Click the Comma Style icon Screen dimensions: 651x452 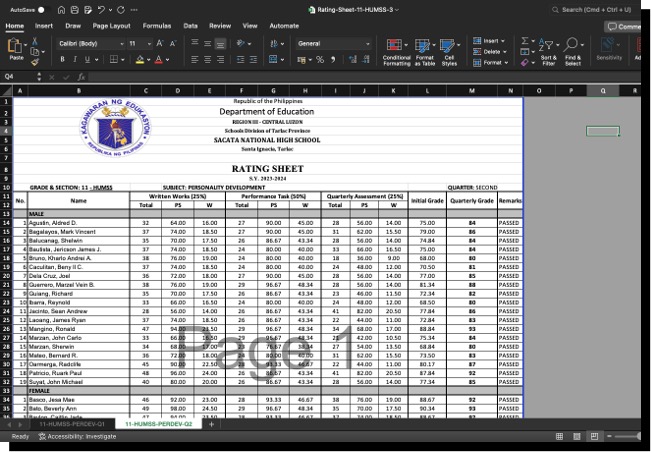tap(333, 60)
